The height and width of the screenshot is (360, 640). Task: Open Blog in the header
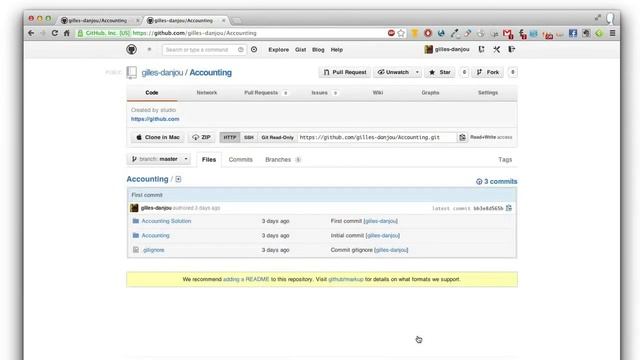coord(318,50)
